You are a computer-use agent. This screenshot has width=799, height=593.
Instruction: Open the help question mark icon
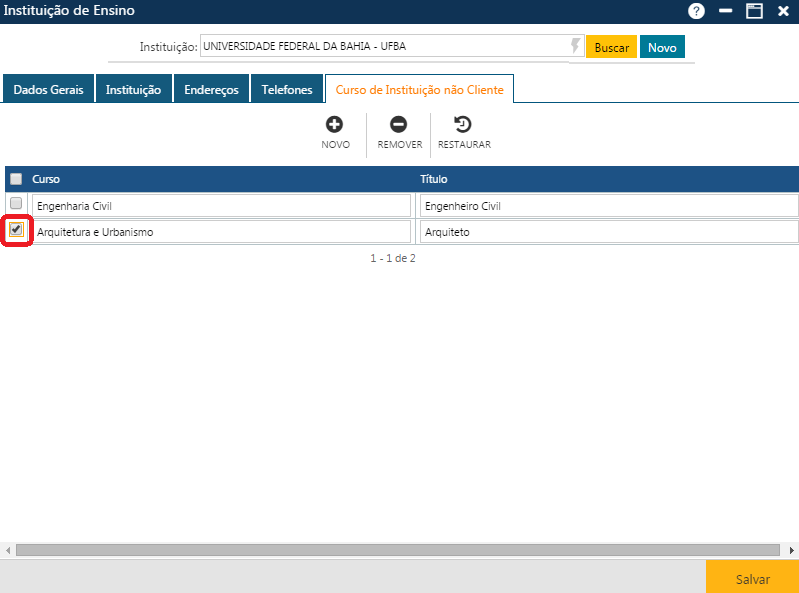[696, 11]
